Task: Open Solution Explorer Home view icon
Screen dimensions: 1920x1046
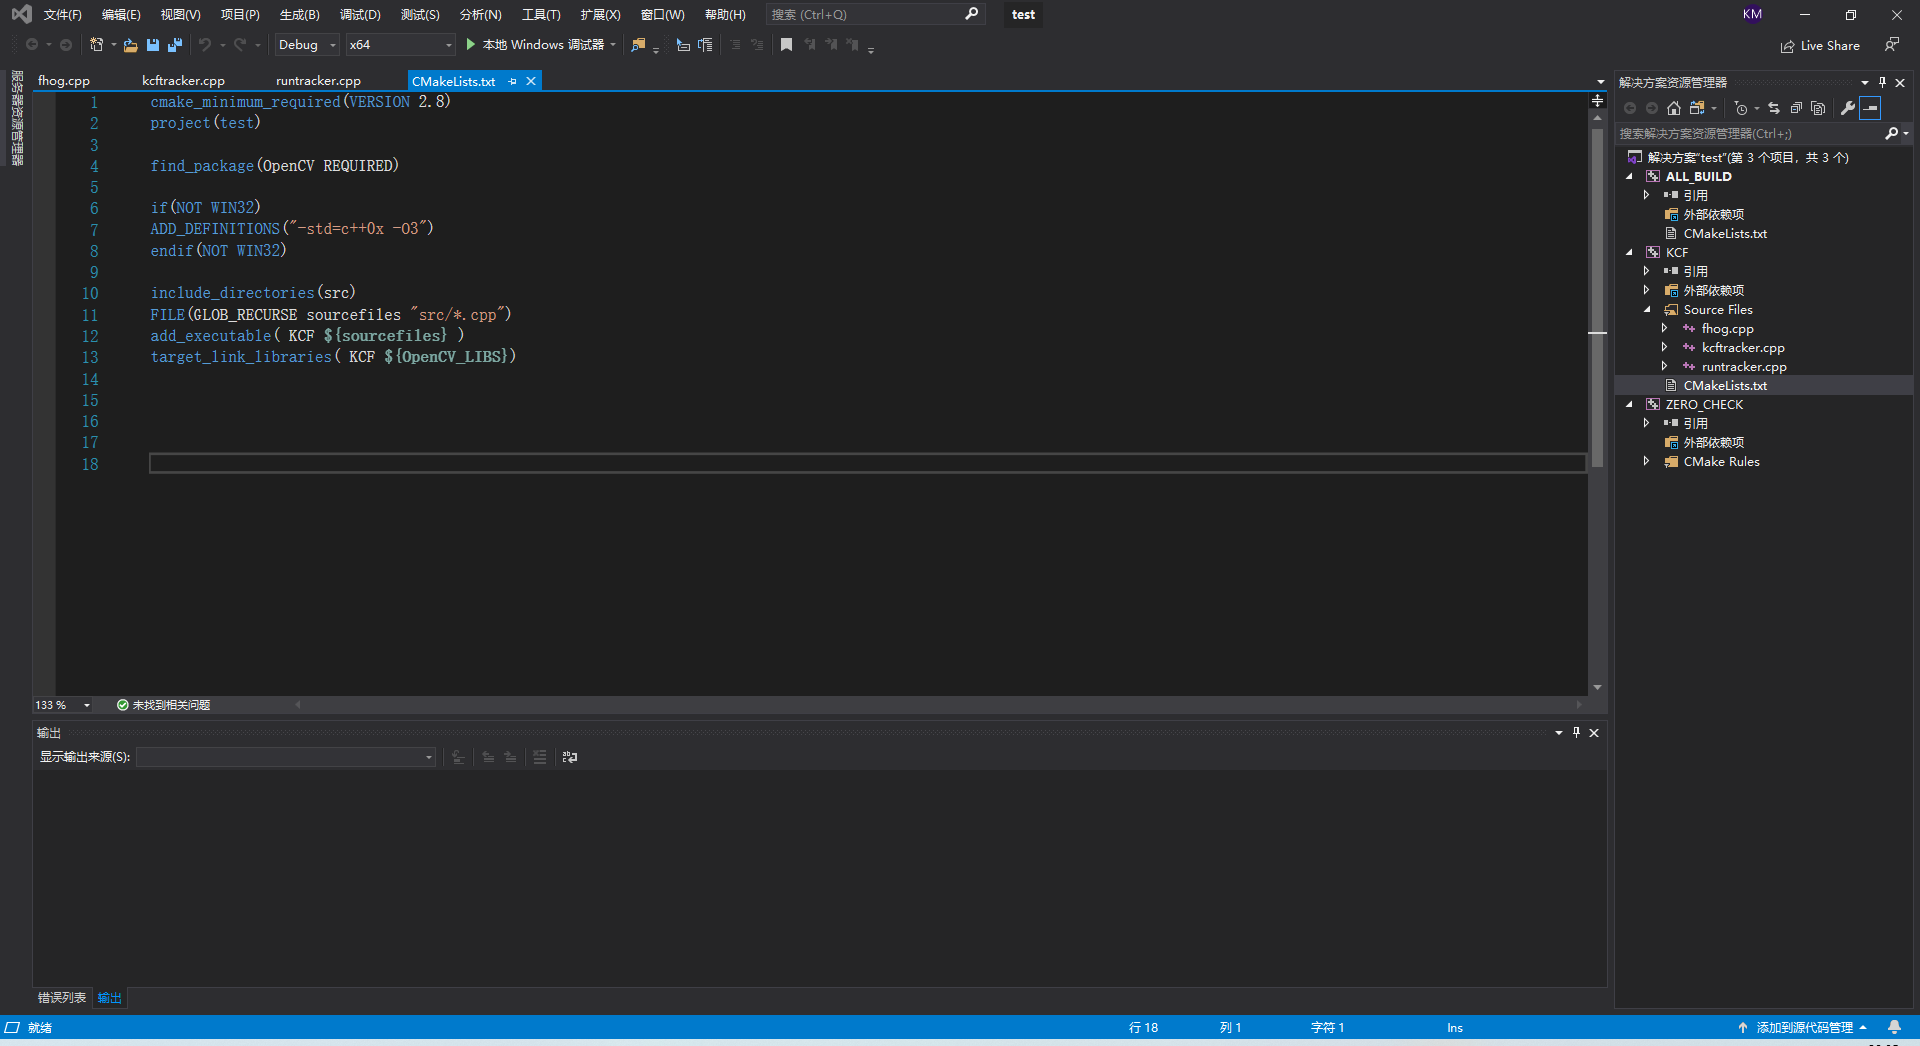Action: (1675, 108)
